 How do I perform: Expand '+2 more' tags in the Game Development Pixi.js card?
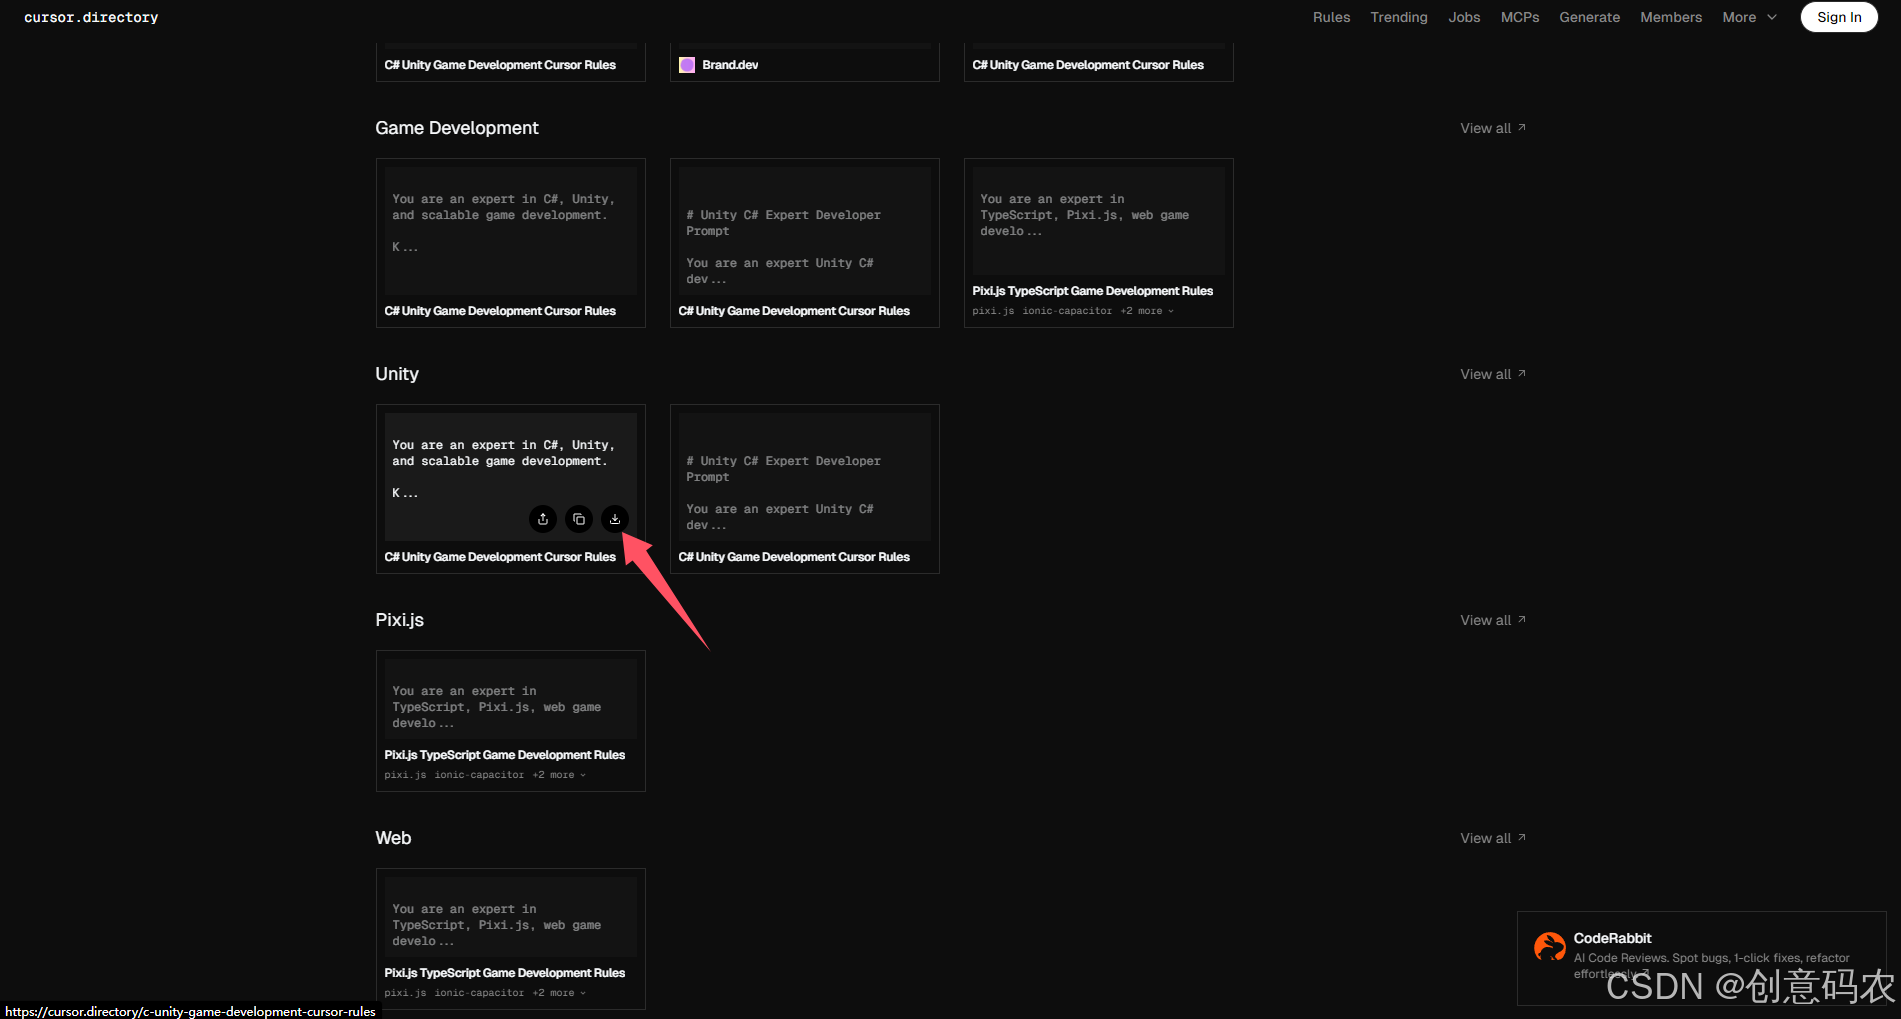pyautogui.click(x=1147, y=311)
